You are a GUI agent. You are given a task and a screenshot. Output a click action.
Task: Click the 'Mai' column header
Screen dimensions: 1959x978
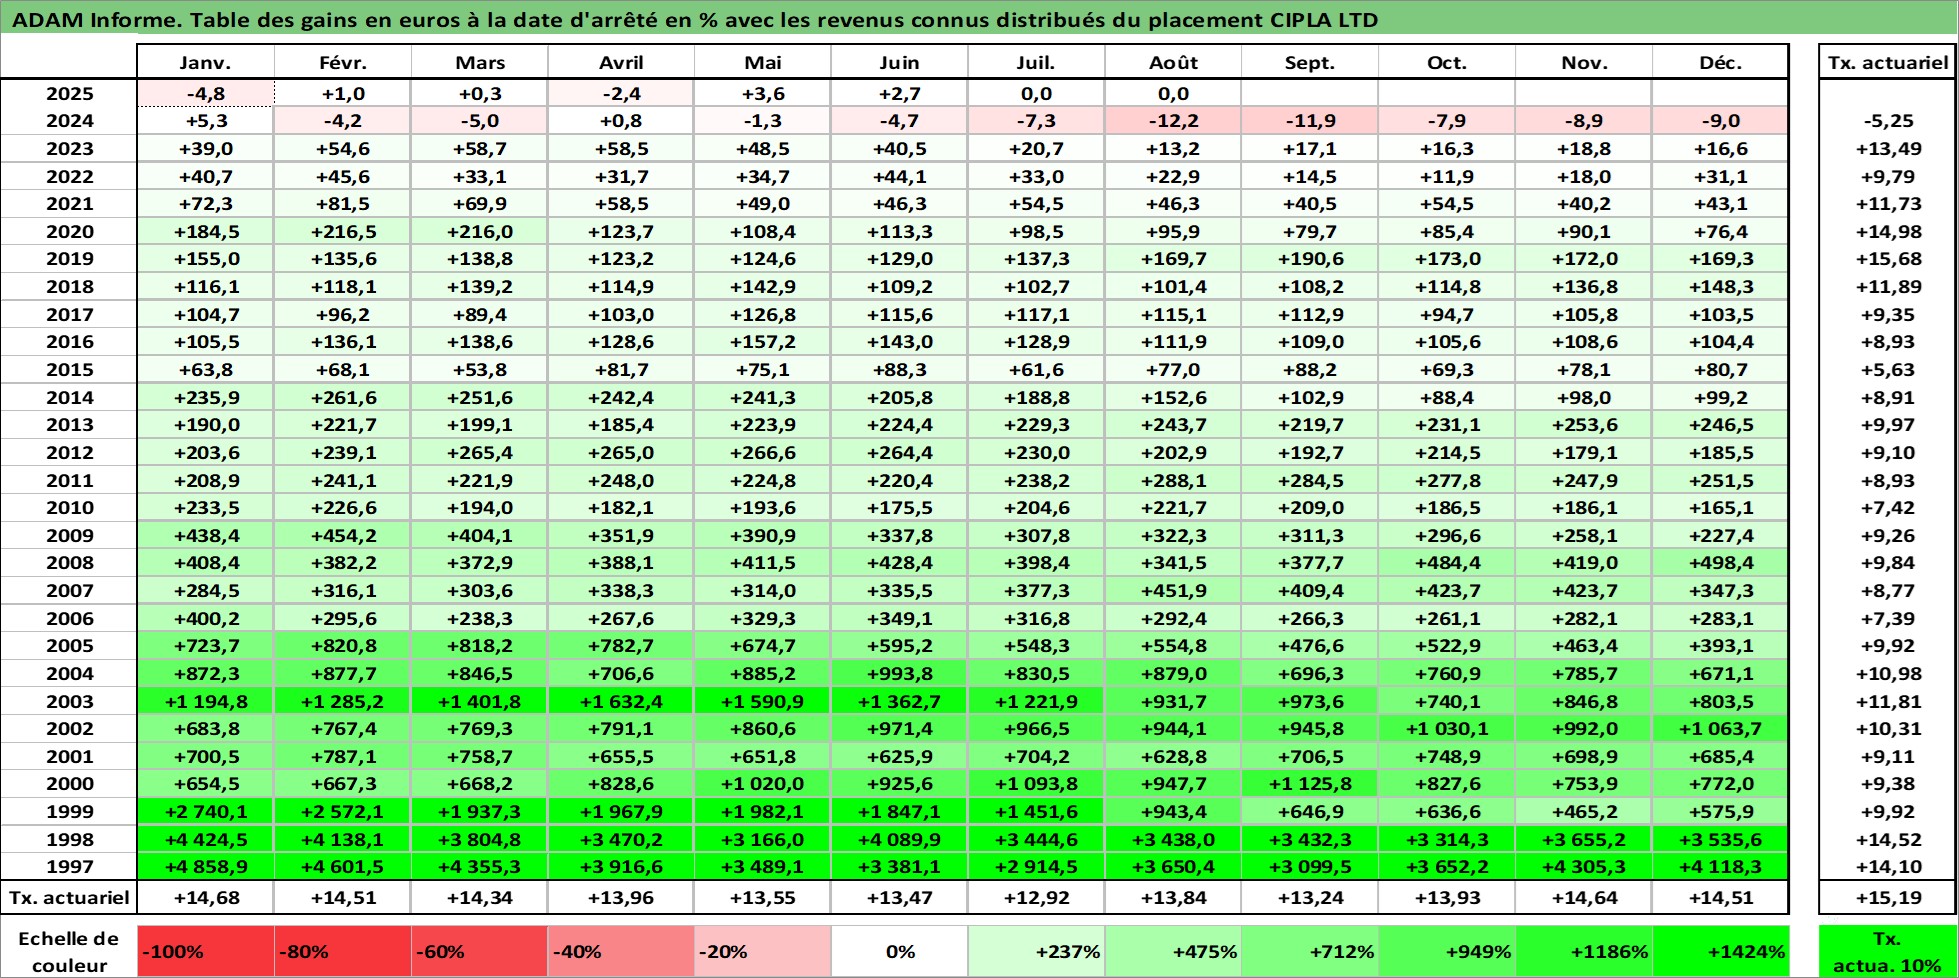tap(762, 62)
